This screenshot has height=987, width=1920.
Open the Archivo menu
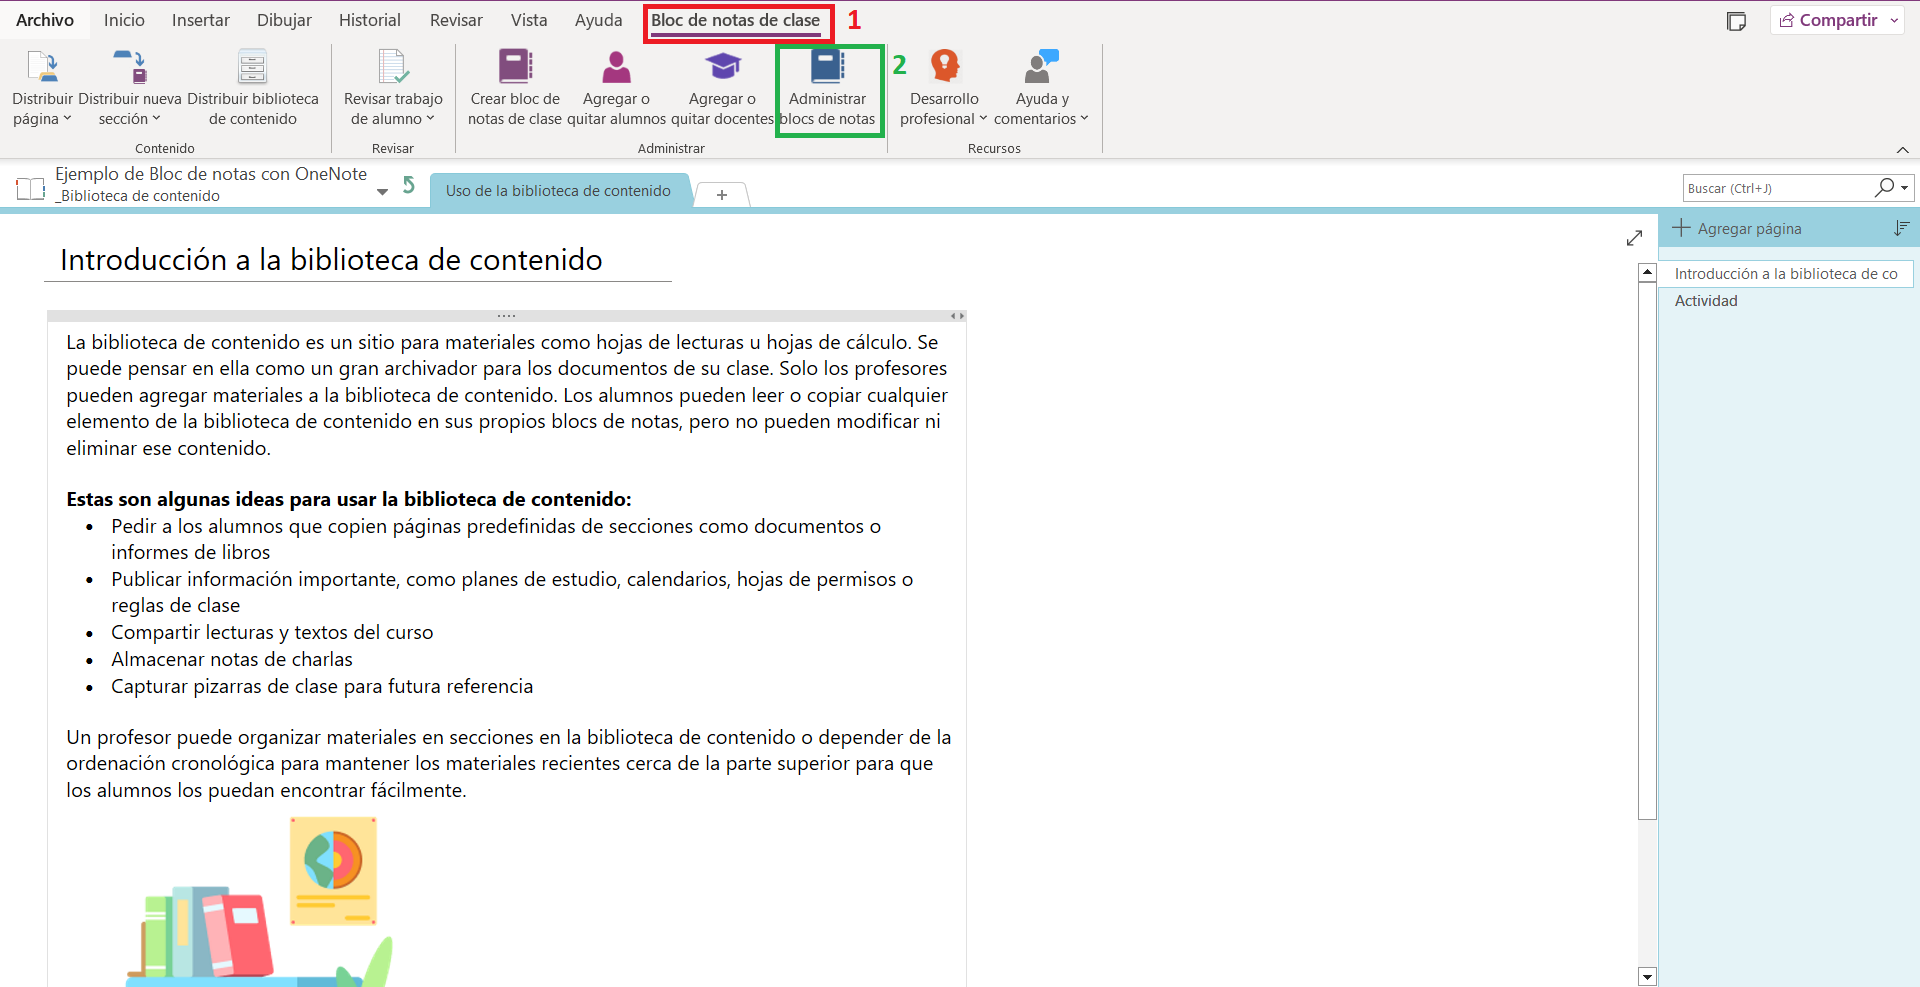(45, 20)
